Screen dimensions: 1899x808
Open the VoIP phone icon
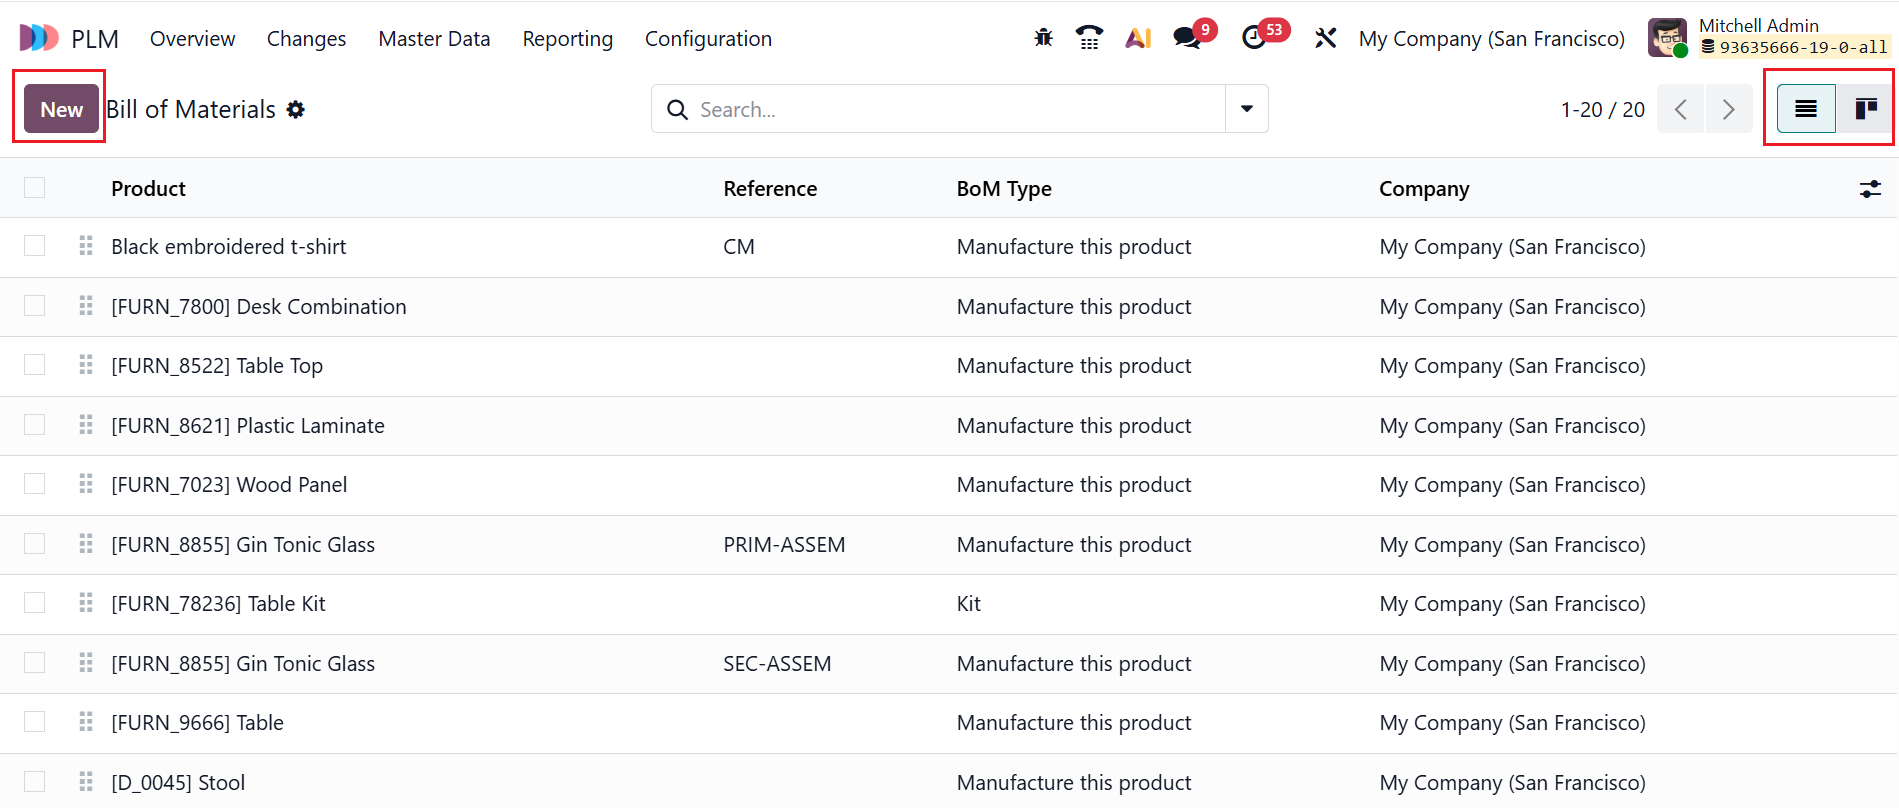click(x=1089, y=38)
